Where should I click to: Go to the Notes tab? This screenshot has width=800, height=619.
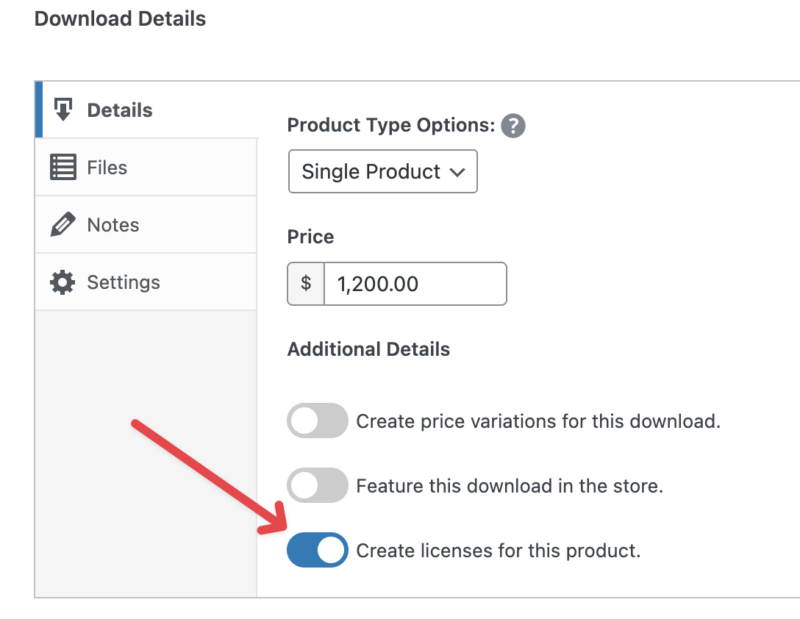[x=113, y=225]
